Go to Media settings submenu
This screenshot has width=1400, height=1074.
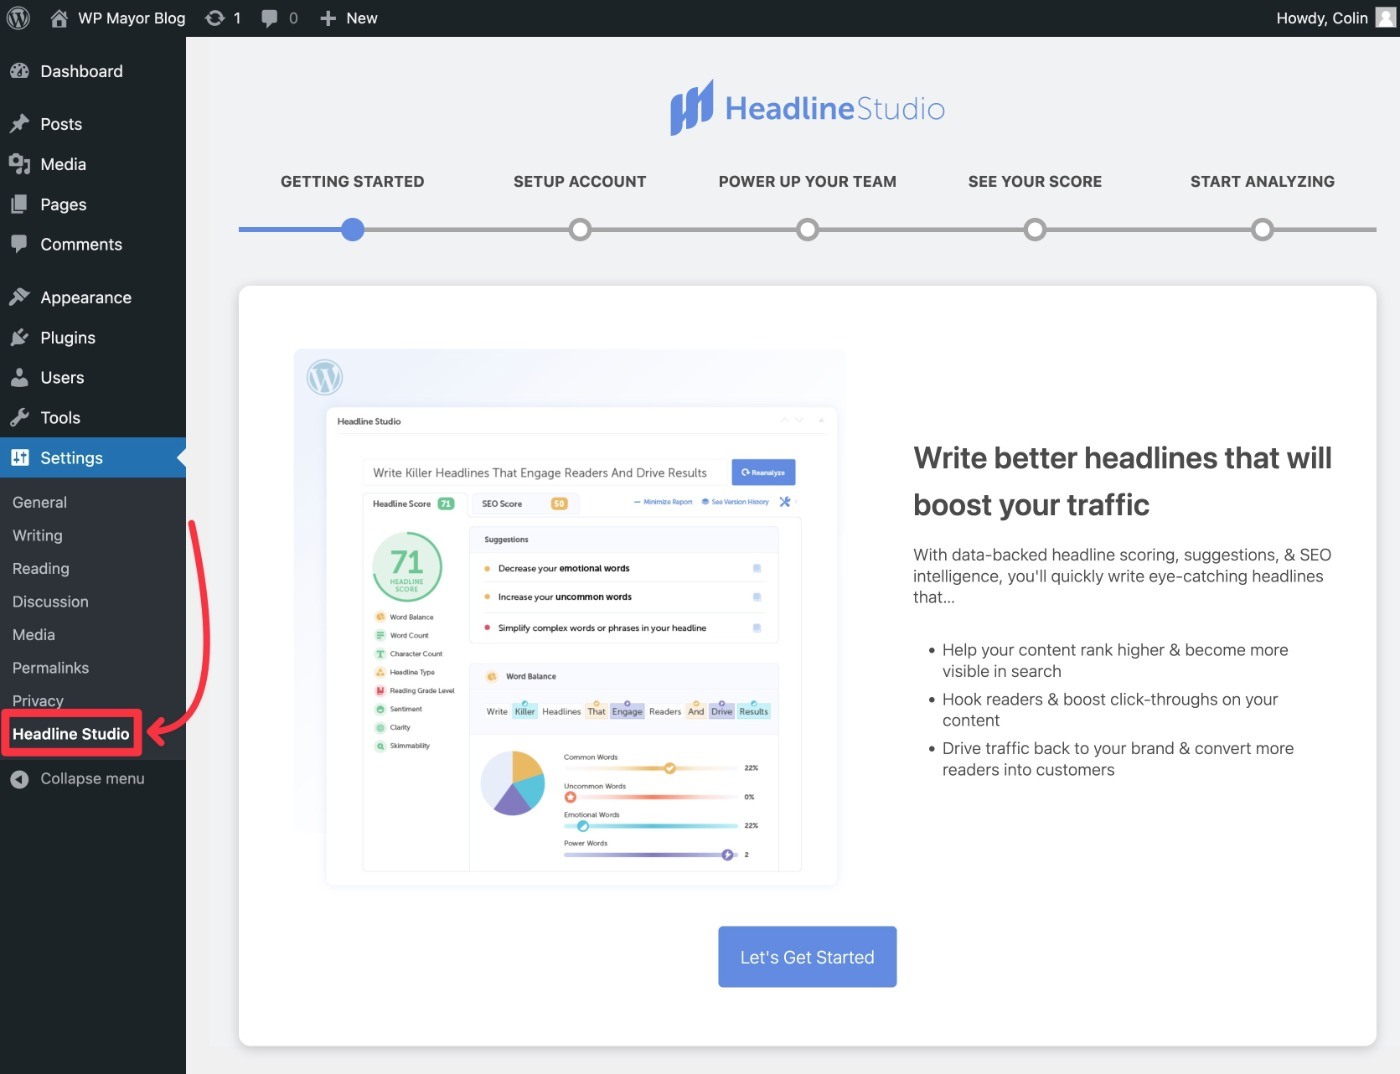click(34, 634)
